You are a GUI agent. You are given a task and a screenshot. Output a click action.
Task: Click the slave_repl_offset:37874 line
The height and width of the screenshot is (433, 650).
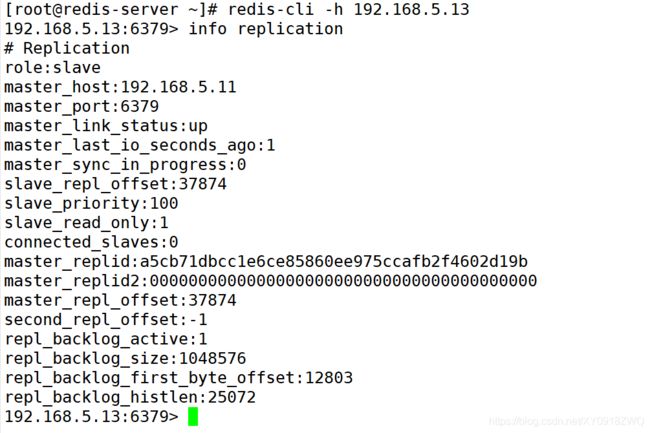[x=115, y=184]
